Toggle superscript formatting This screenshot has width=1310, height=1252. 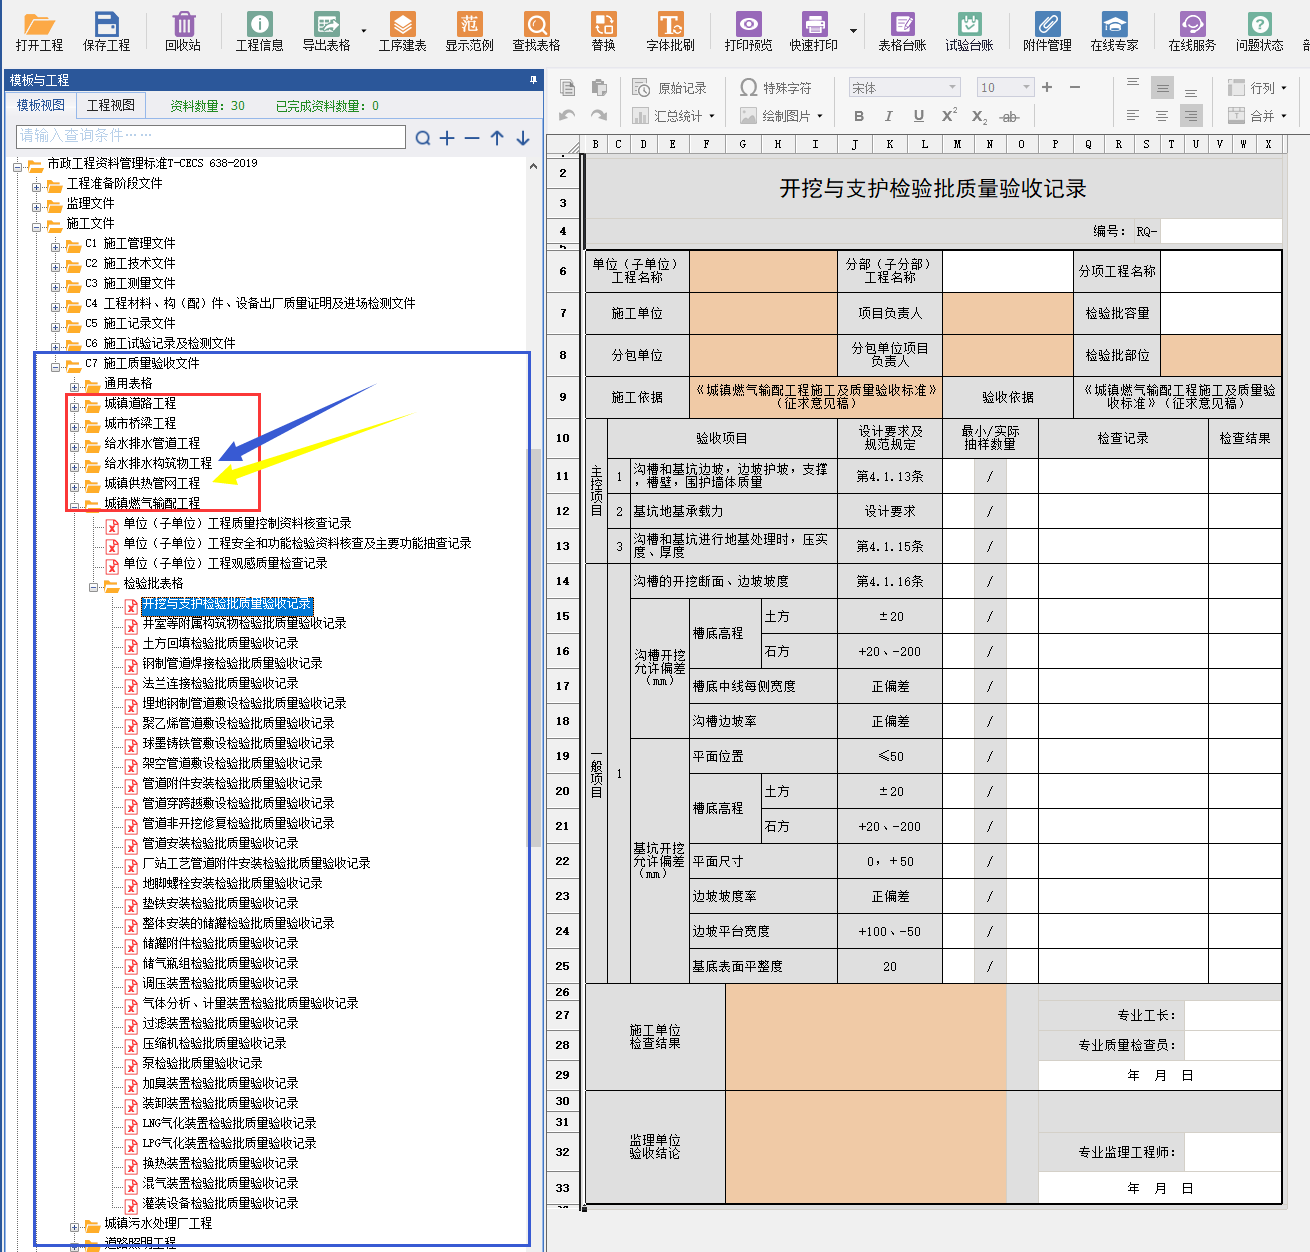949,115
